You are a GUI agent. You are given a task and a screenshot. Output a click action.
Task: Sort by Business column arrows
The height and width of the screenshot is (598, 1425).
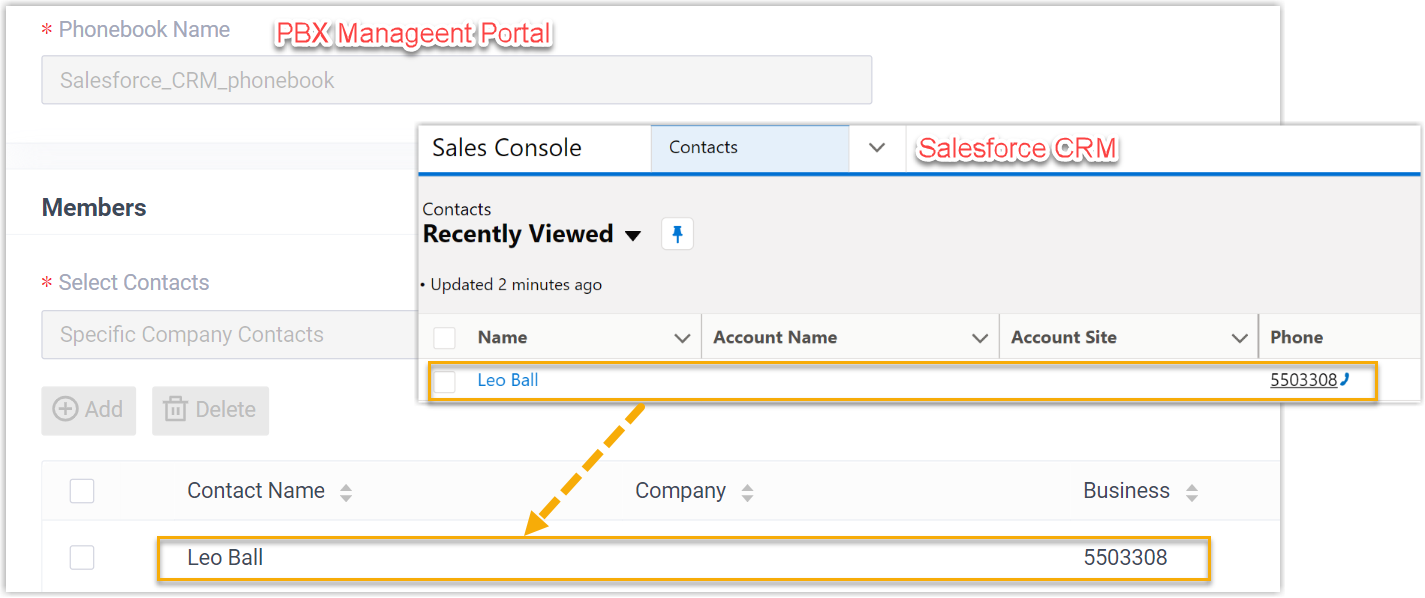[1191, 492]
